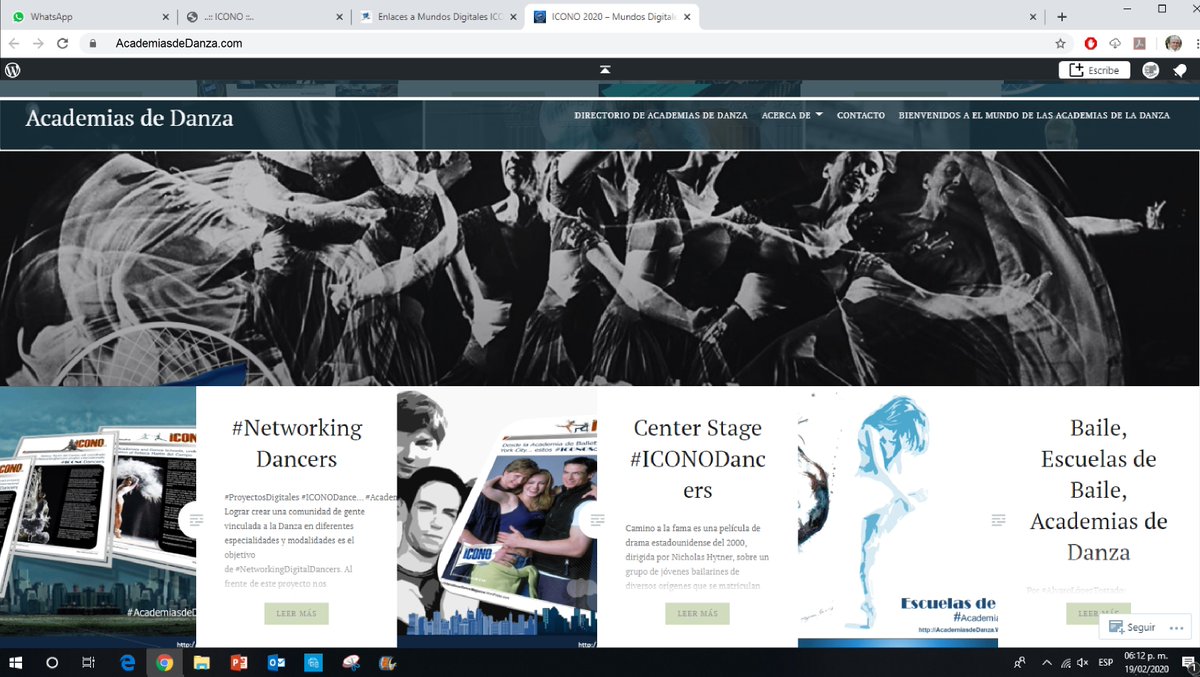Open Directorio de Academias de Danza menu
Screen dimensions: 1200x677
pos(661,115)
